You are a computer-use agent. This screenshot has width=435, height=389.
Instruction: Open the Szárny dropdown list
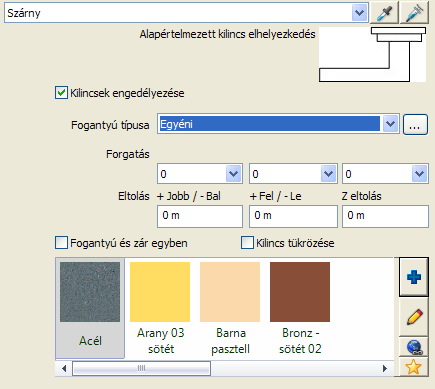pyautogui.click(x=359, y=13)
